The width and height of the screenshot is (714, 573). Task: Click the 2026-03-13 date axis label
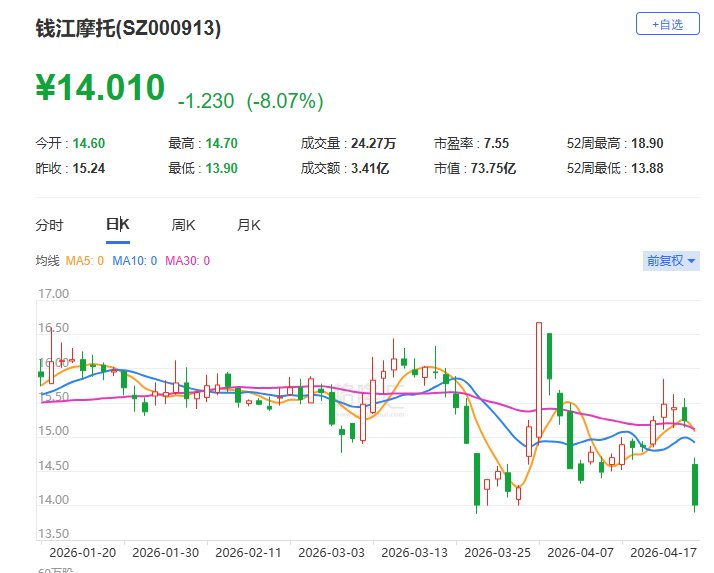point(414,553)
